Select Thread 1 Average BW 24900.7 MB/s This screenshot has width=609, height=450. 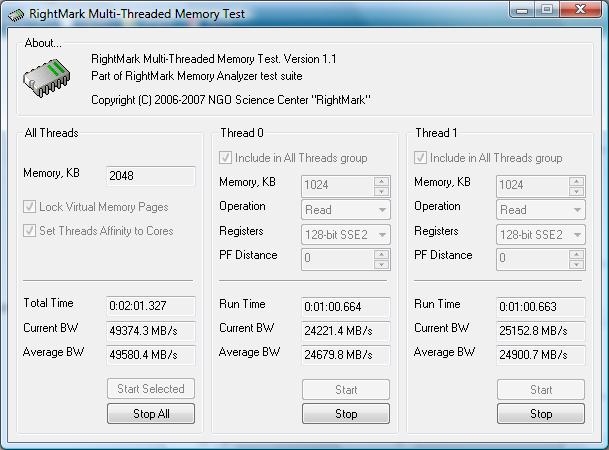pos(541,354)
